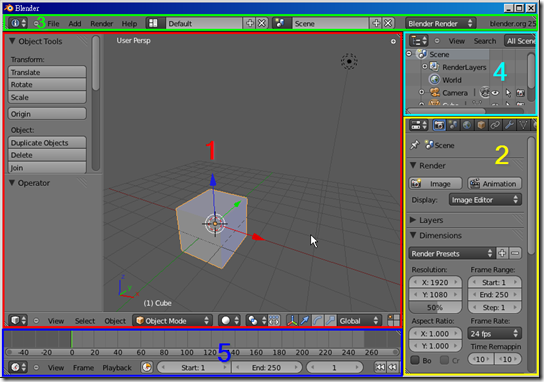Click the Origin button
Image resolution: width=544 pixels, height=382 pixels.
pyautogui.click(x=47, y=113)
